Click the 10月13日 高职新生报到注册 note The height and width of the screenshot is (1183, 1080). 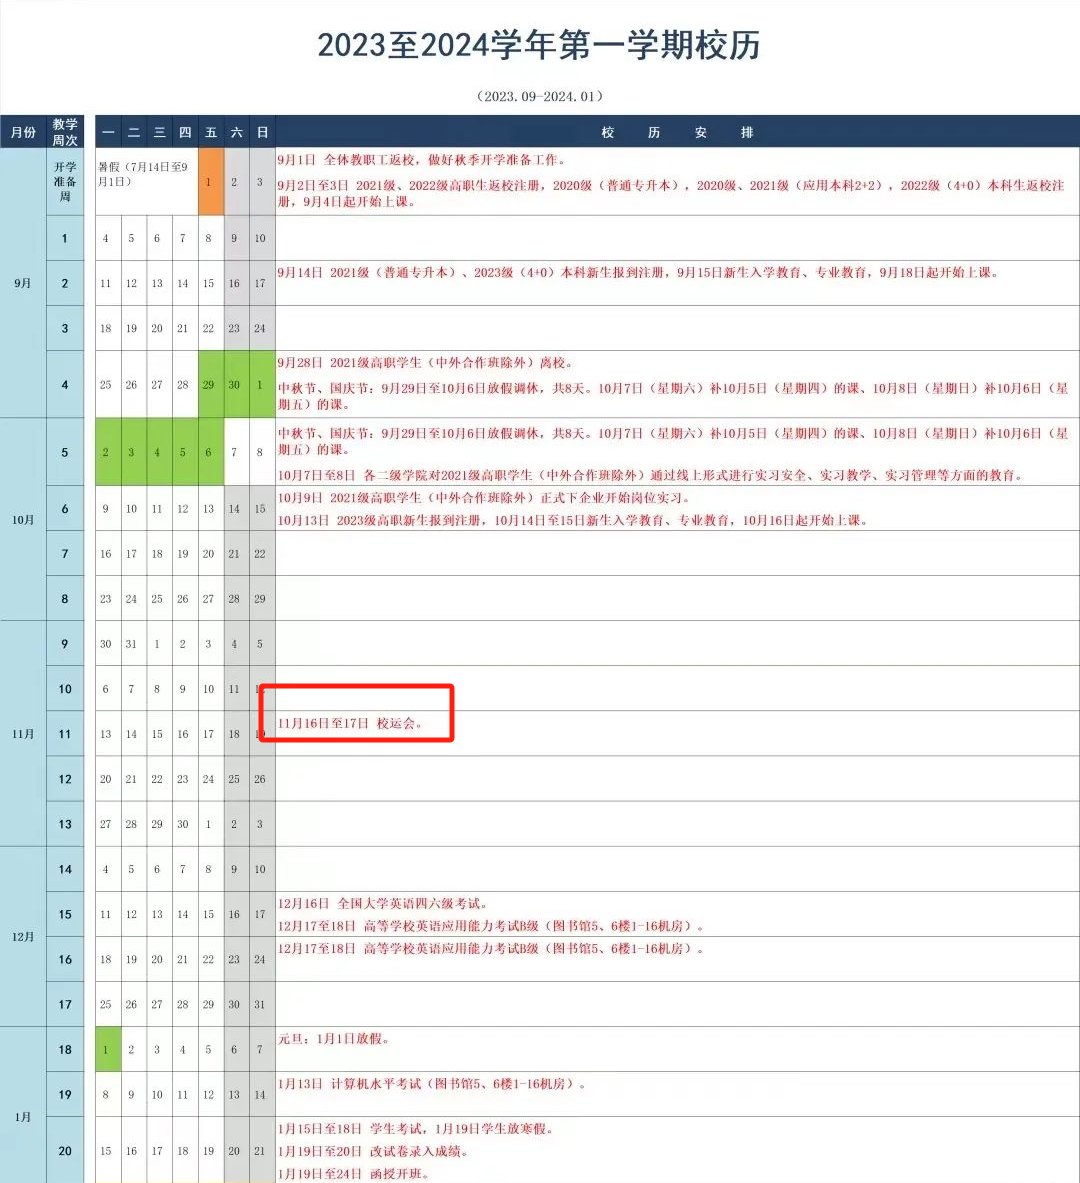(573, 521)
